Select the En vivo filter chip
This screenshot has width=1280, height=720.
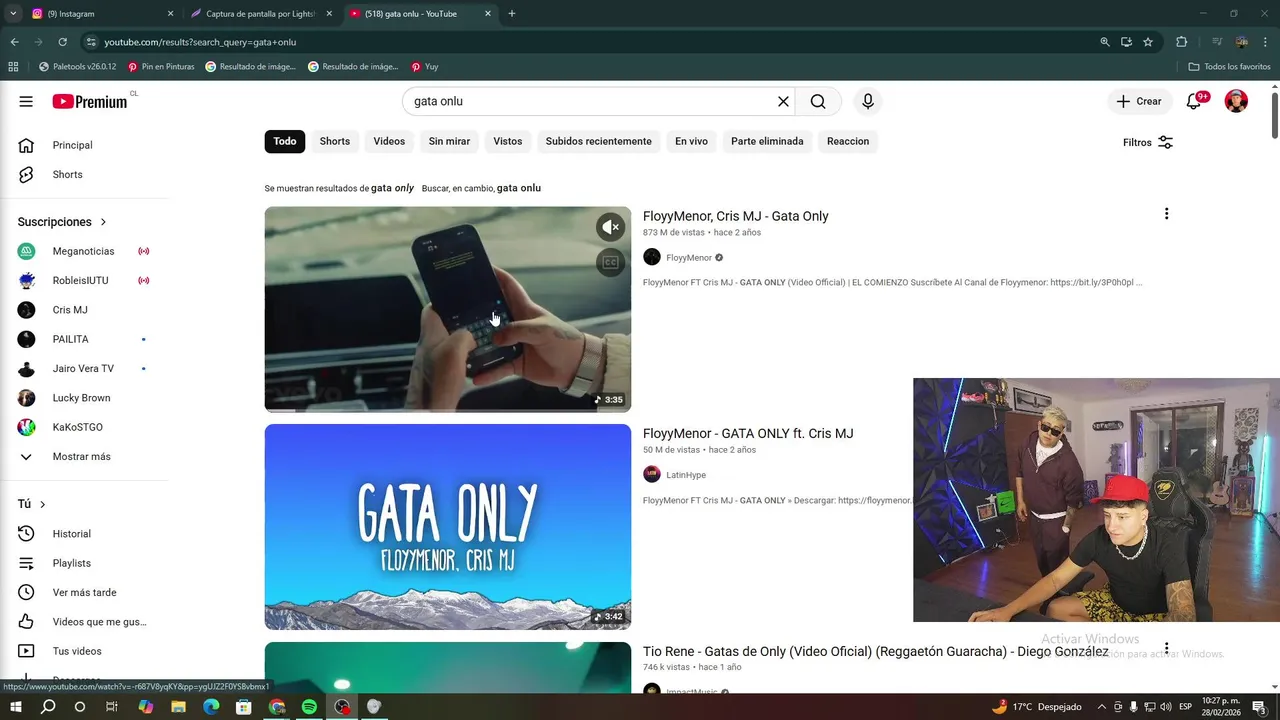[x=691, y=141]
